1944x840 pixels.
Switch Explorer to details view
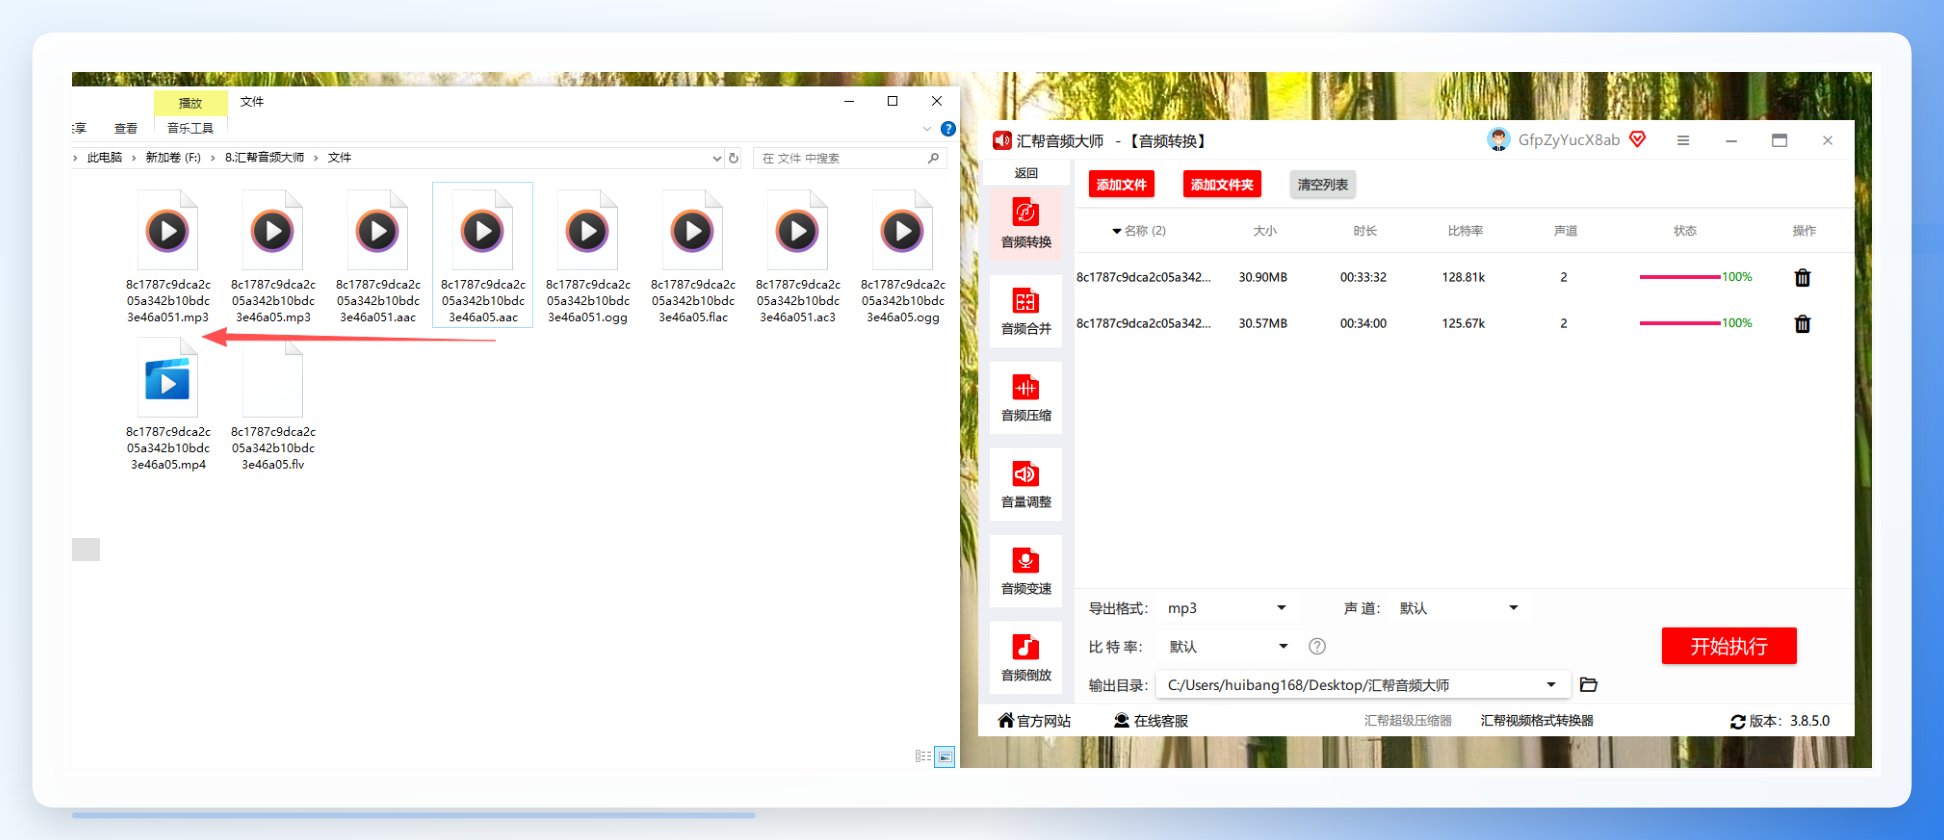(923, 756)
